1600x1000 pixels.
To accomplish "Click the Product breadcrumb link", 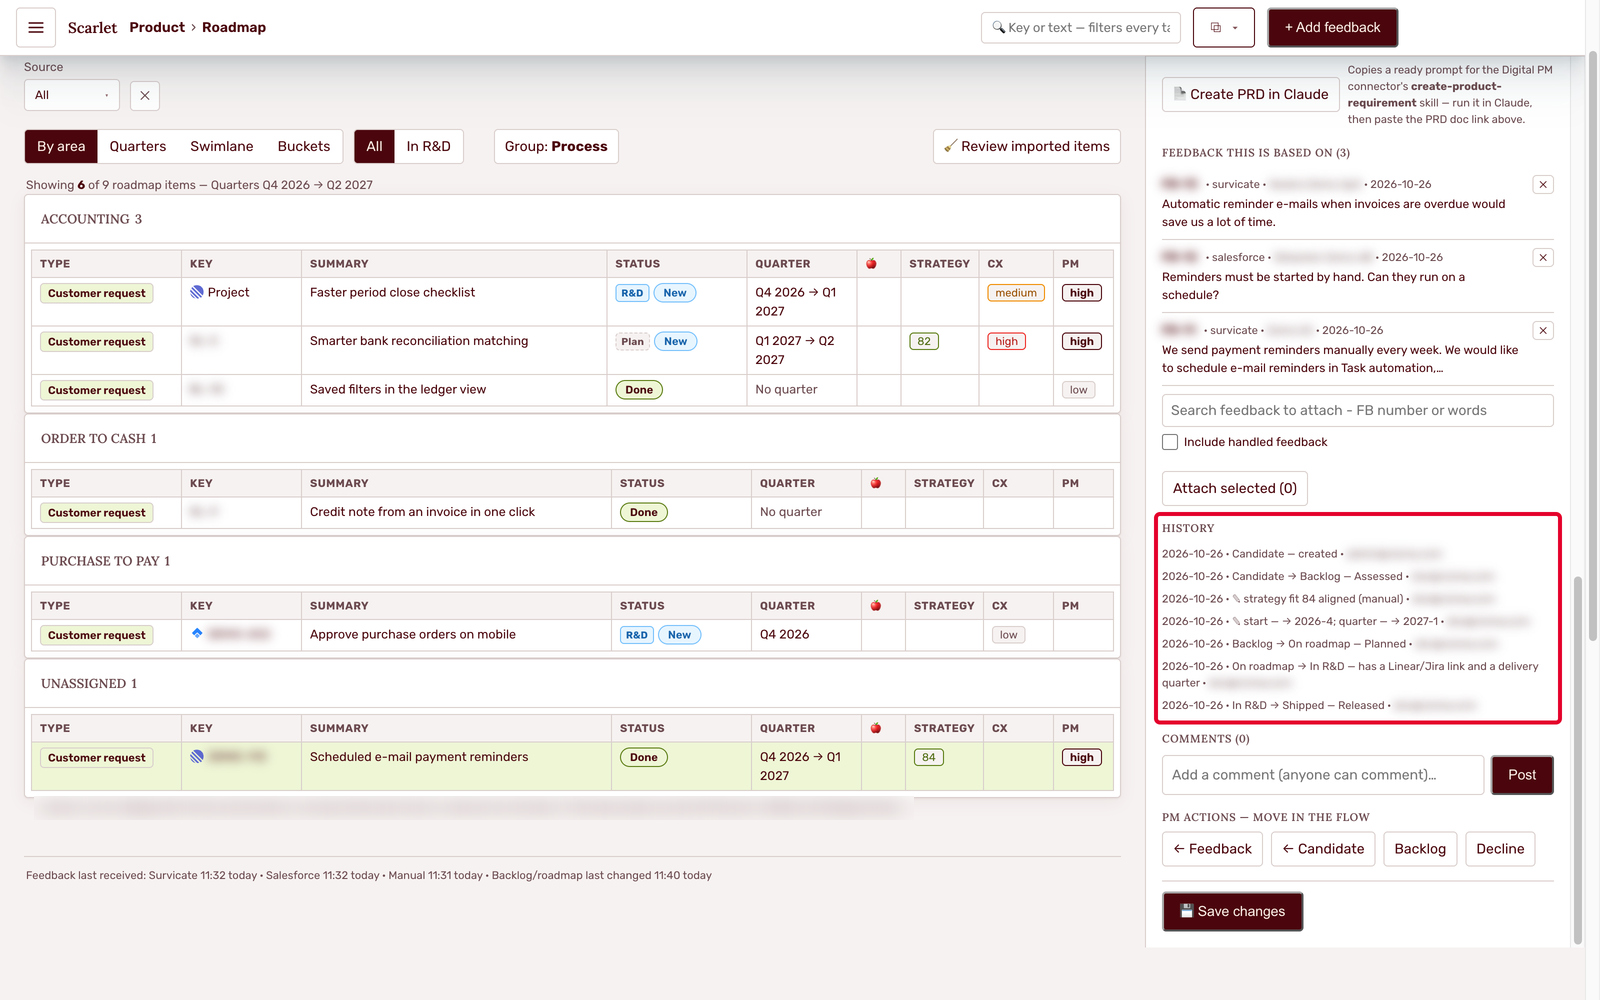I will 157,27.
